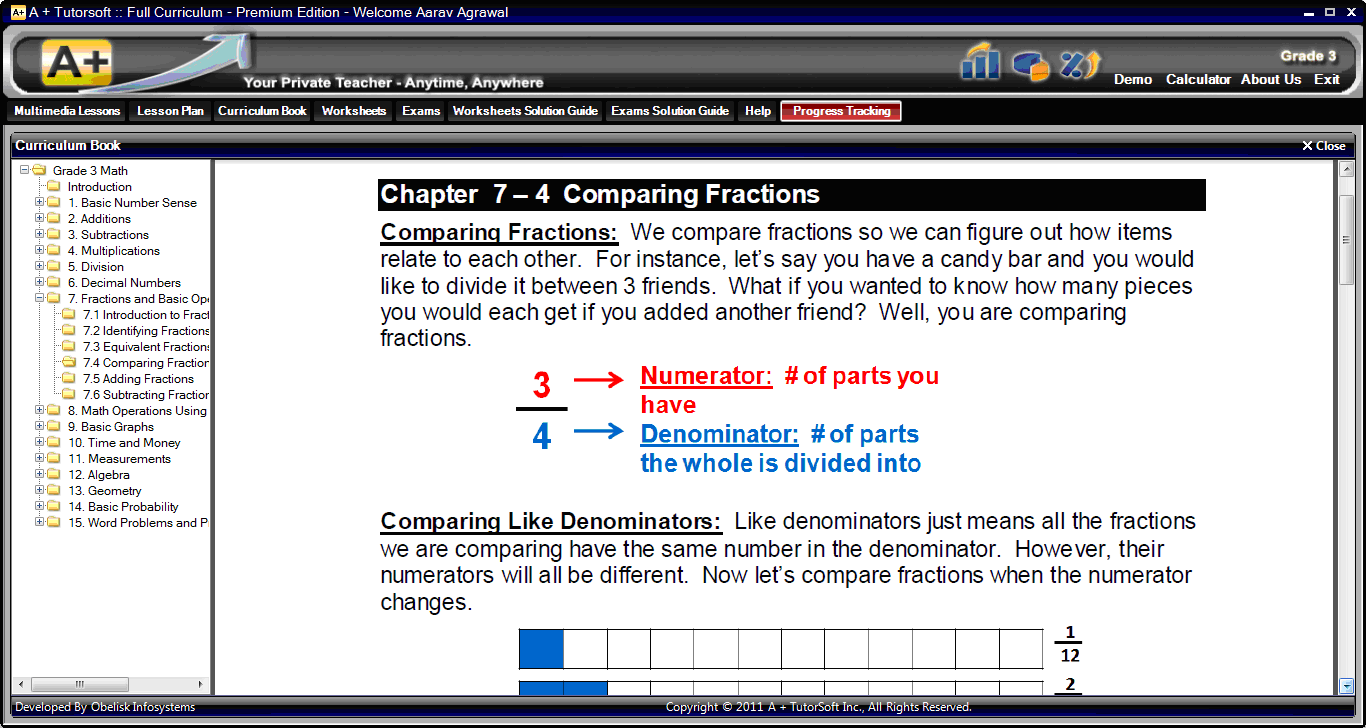Expand the 1. Basic Number Sense node
The width and height of the screenshot is (1366, 728).
pos(40,203)
